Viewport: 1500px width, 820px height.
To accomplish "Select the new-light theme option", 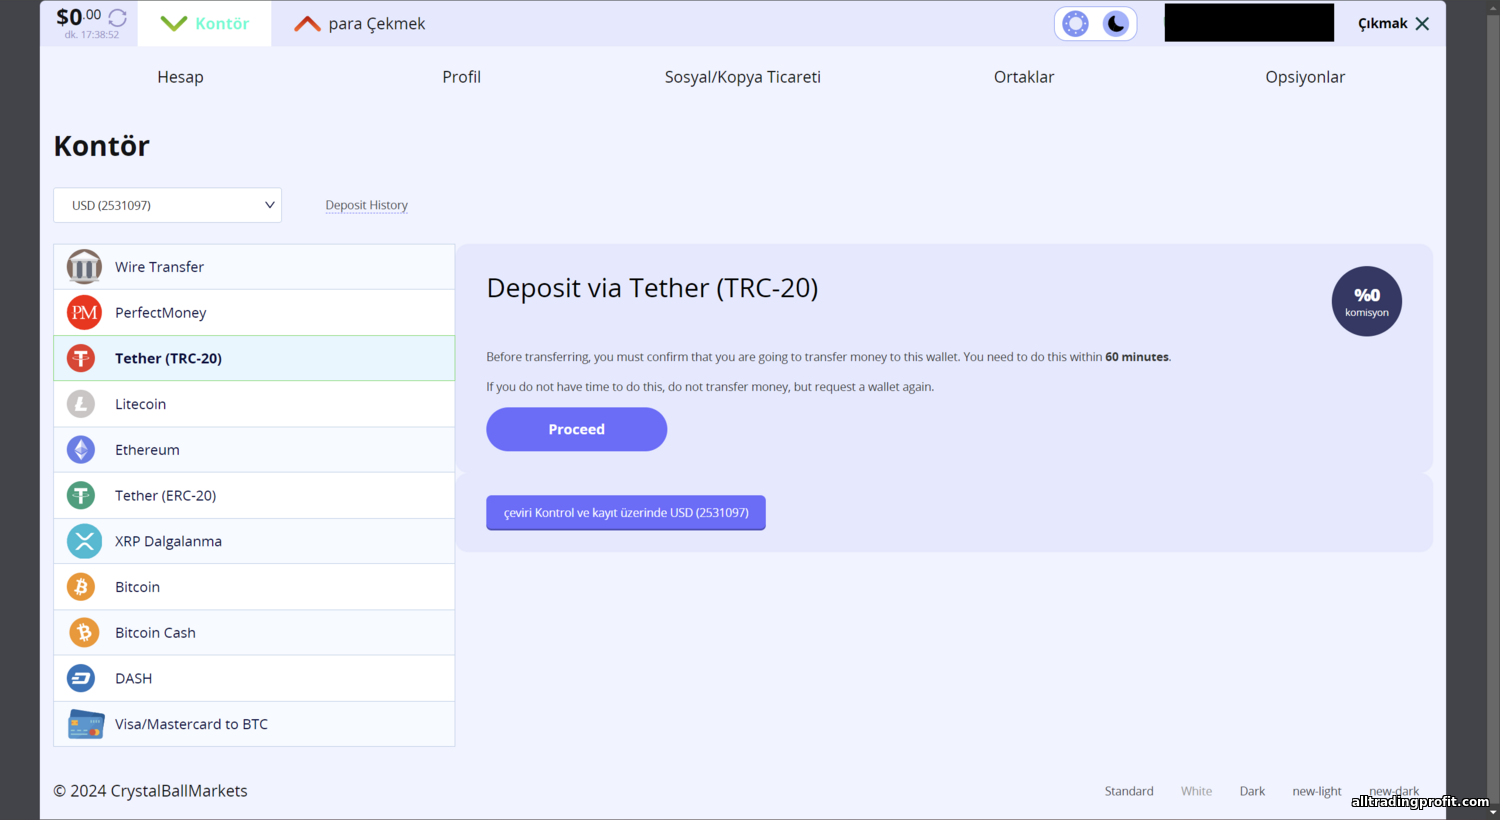I will click(x=1316, y=791).
